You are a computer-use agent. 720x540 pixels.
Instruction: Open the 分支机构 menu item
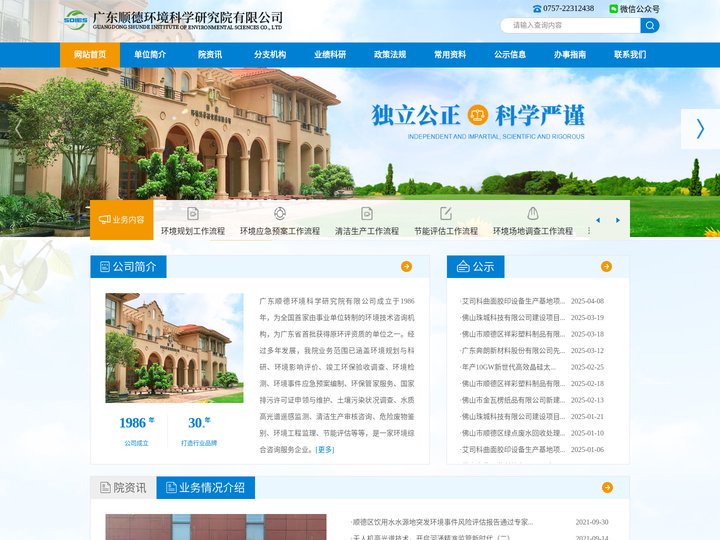[270, 55]
